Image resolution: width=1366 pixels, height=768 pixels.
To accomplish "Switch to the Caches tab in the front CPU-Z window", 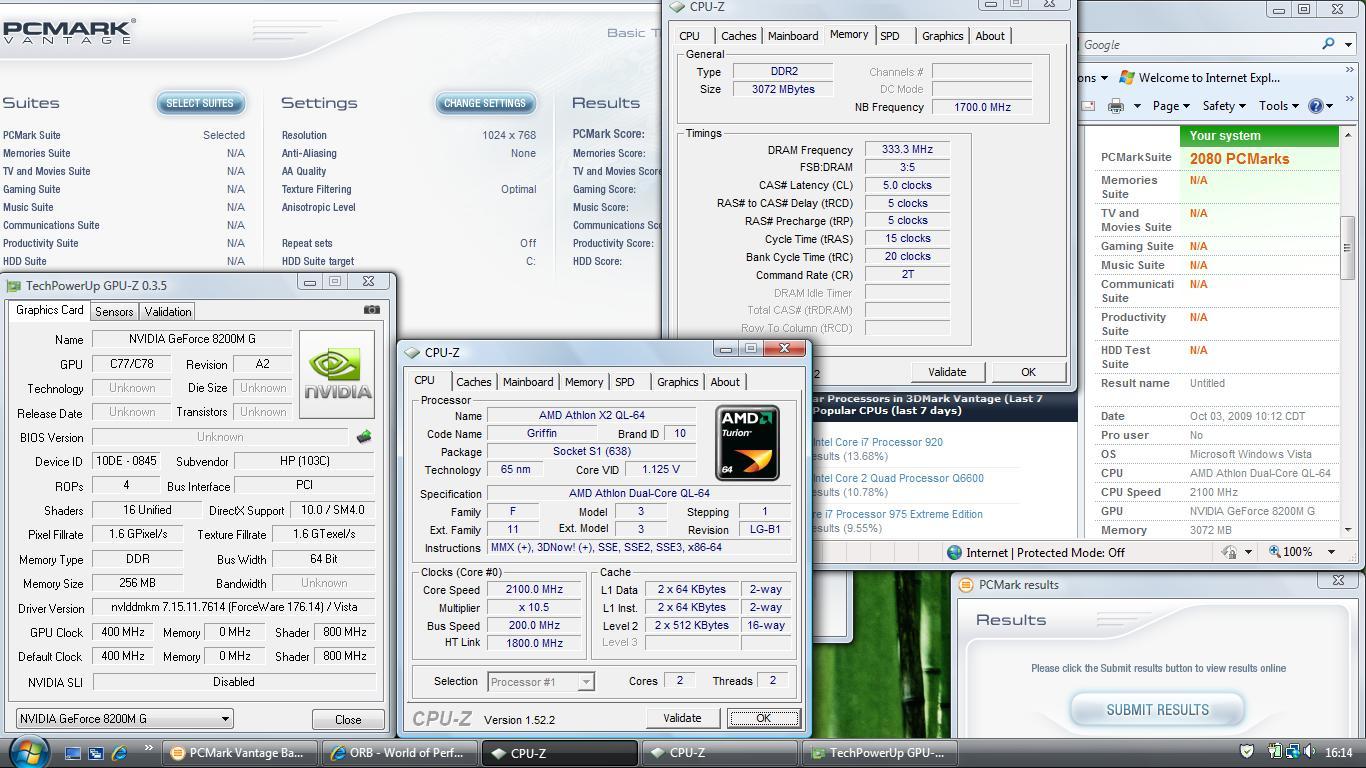I will (473, 382).
